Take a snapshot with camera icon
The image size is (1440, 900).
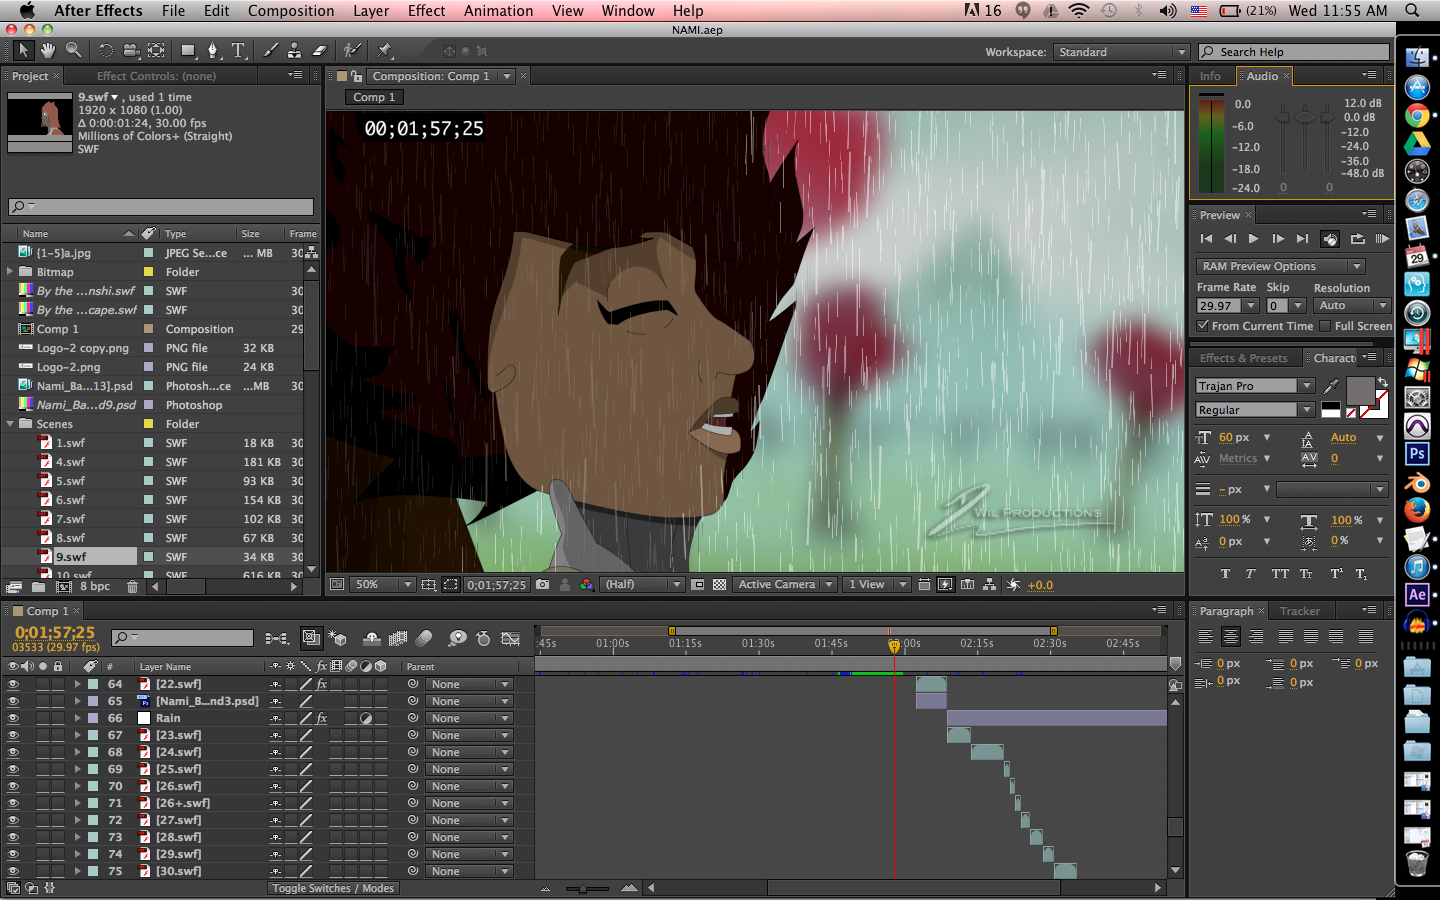click(x=543, y=585)
